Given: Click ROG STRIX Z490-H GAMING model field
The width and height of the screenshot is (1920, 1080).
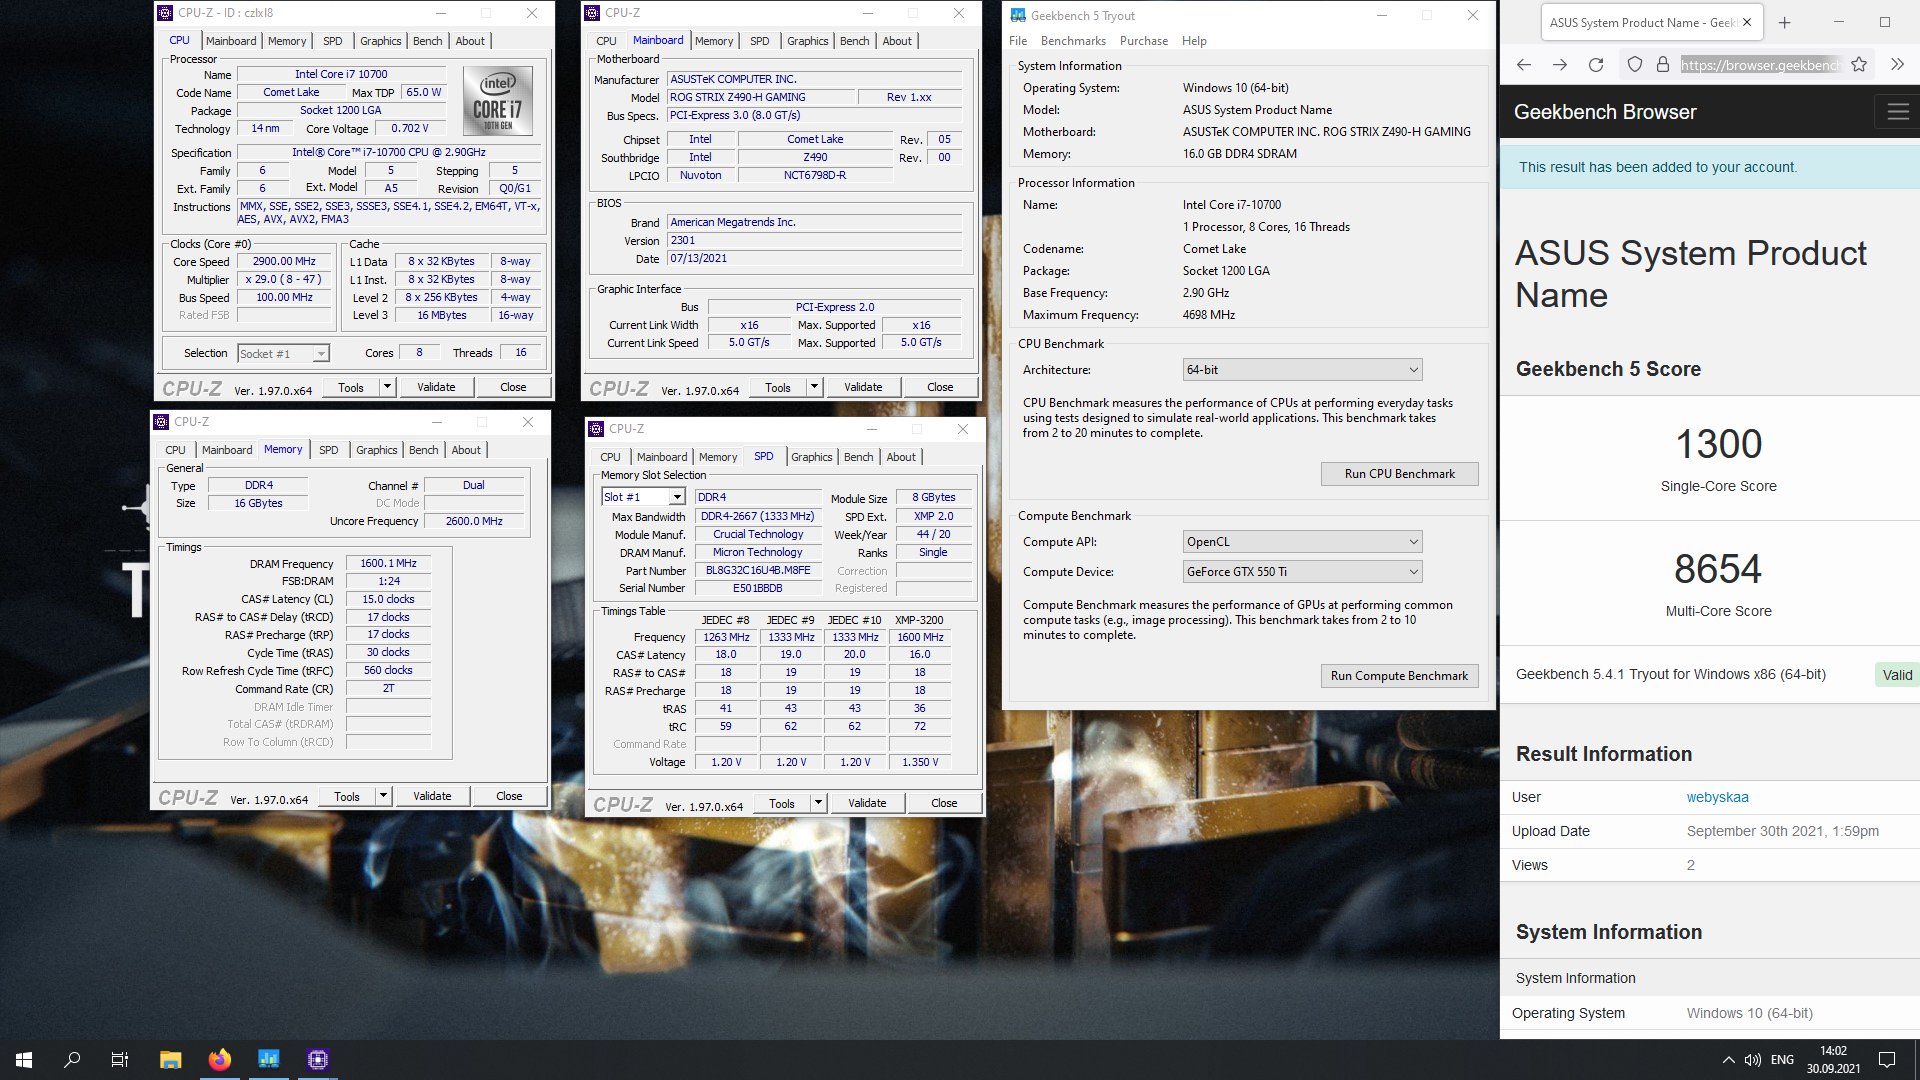Looking at the screenshot, I should coord(762,98).
